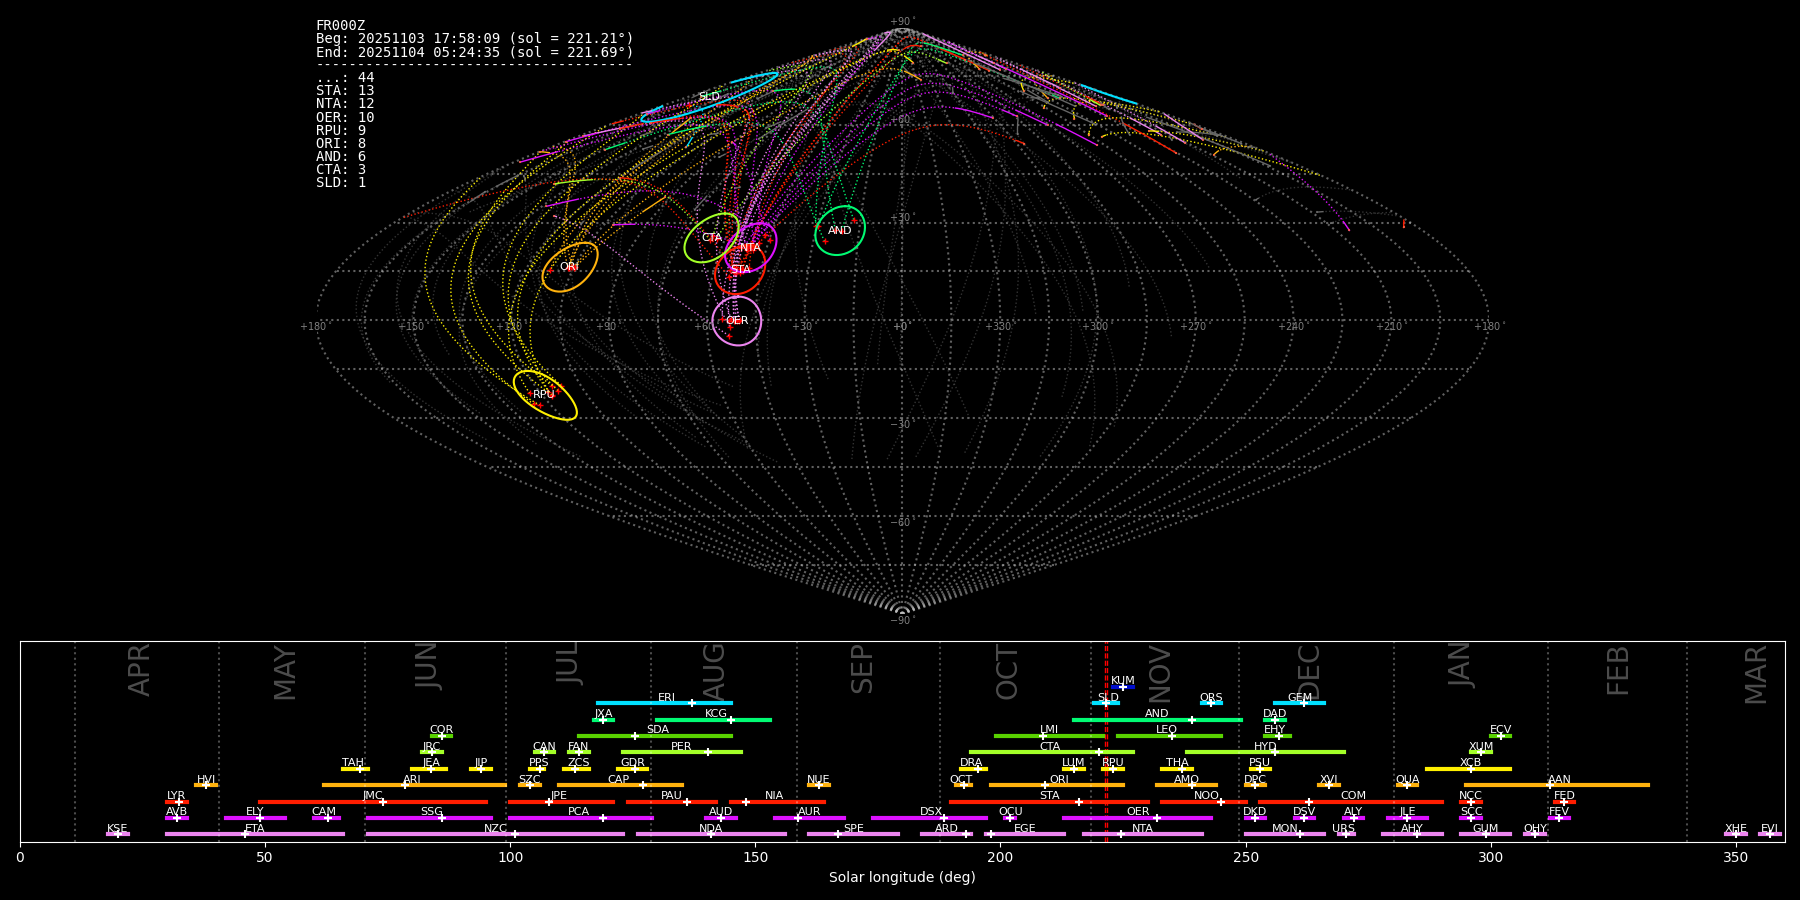
Task: Click the red STA radiant circle on map
Action: [740, 270]
